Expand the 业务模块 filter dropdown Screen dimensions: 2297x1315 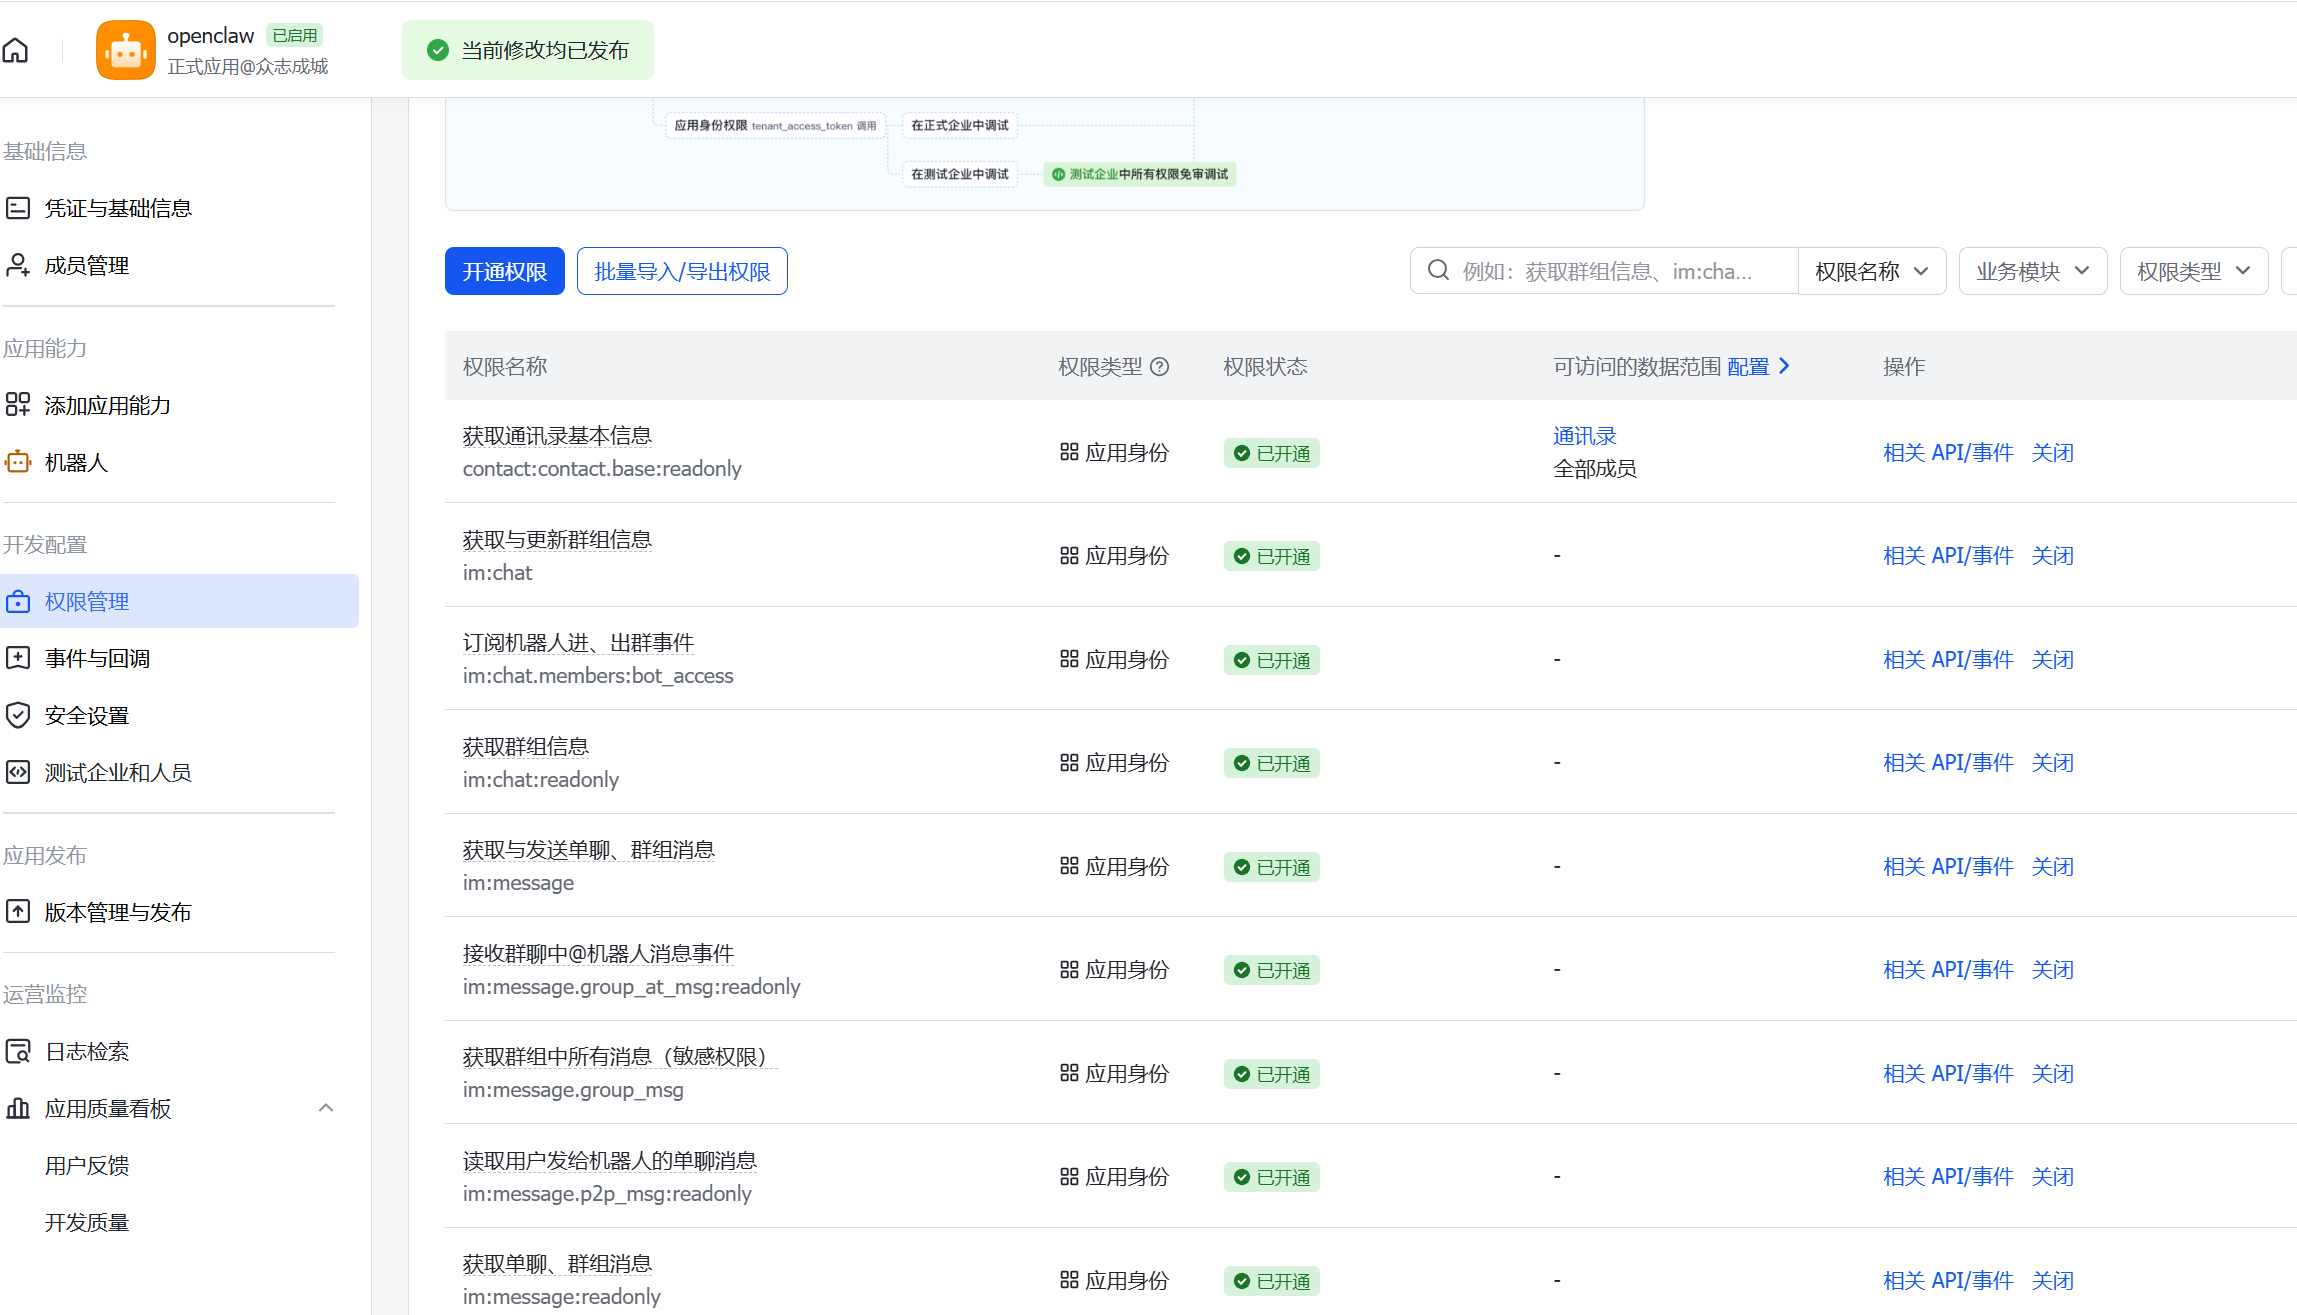click(2032, 271)
